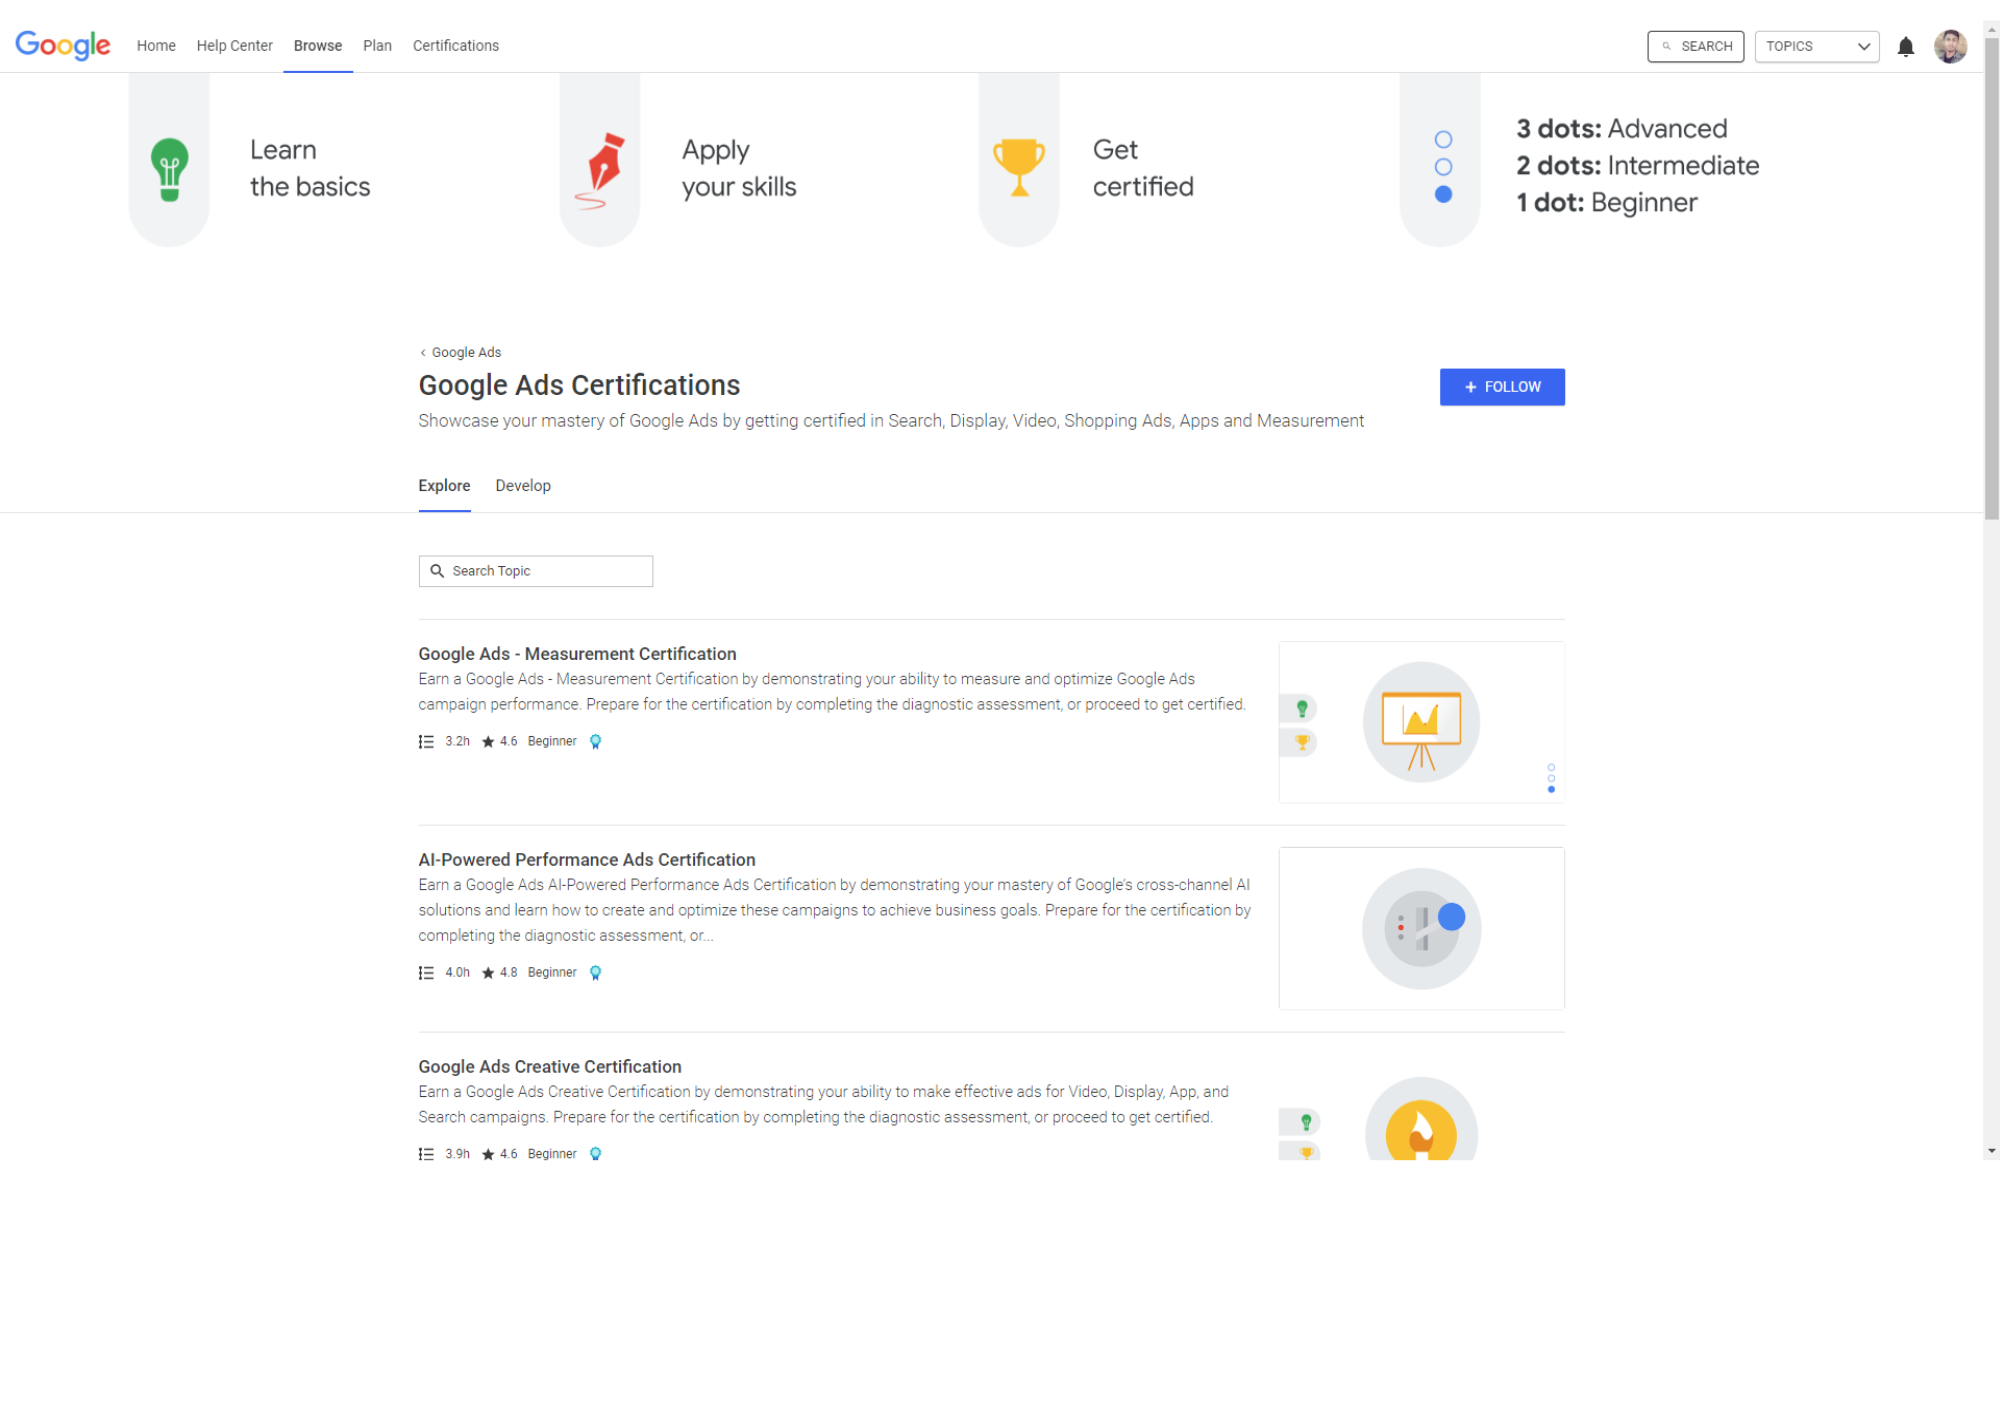Click the badge icon in Creative Certification row
Screen dimensions: 2000x1414
595,1153
